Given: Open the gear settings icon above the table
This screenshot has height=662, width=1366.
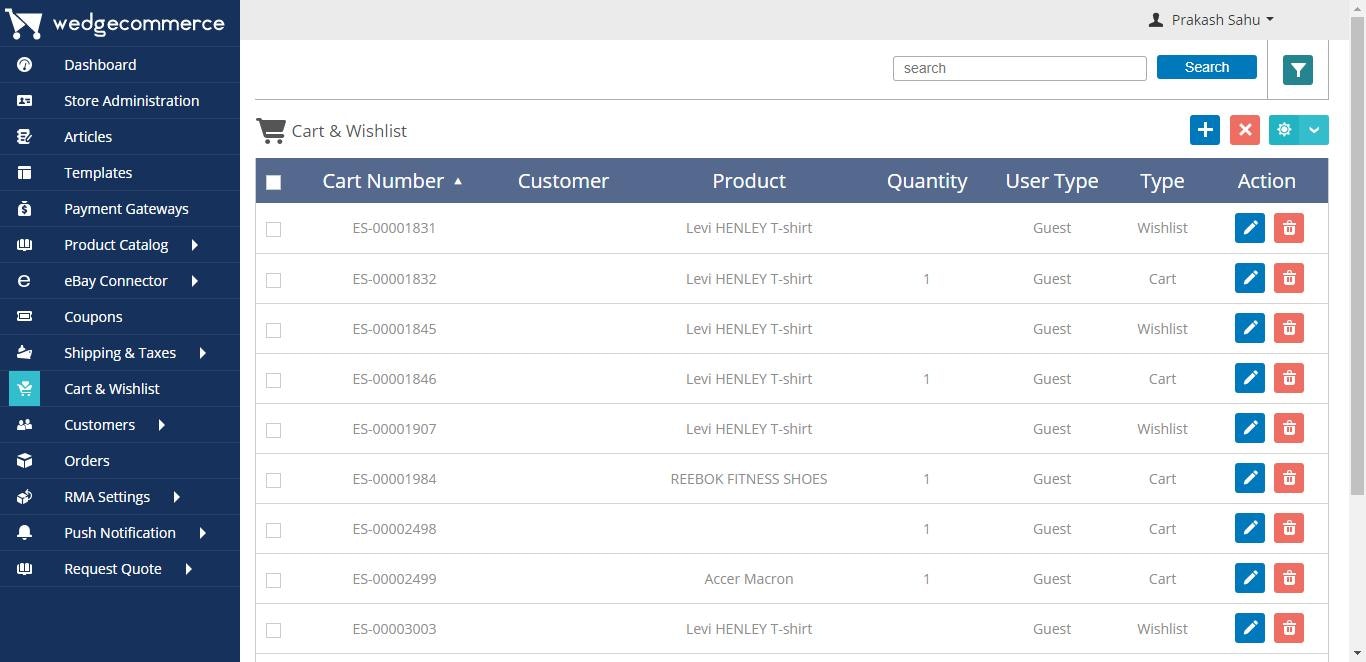Looking at the screenshot, I should pos(1284,130).
